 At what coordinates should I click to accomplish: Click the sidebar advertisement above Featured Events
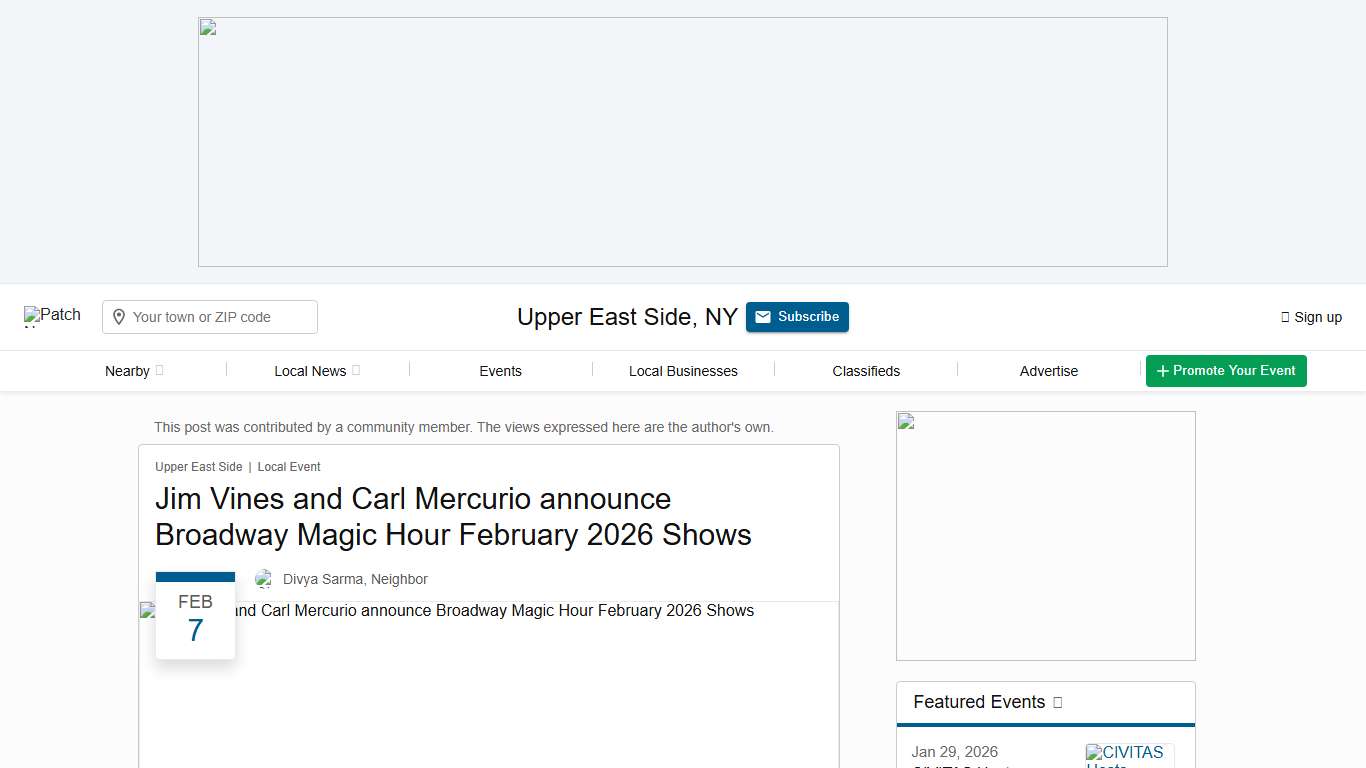[x=1045, y=536]
